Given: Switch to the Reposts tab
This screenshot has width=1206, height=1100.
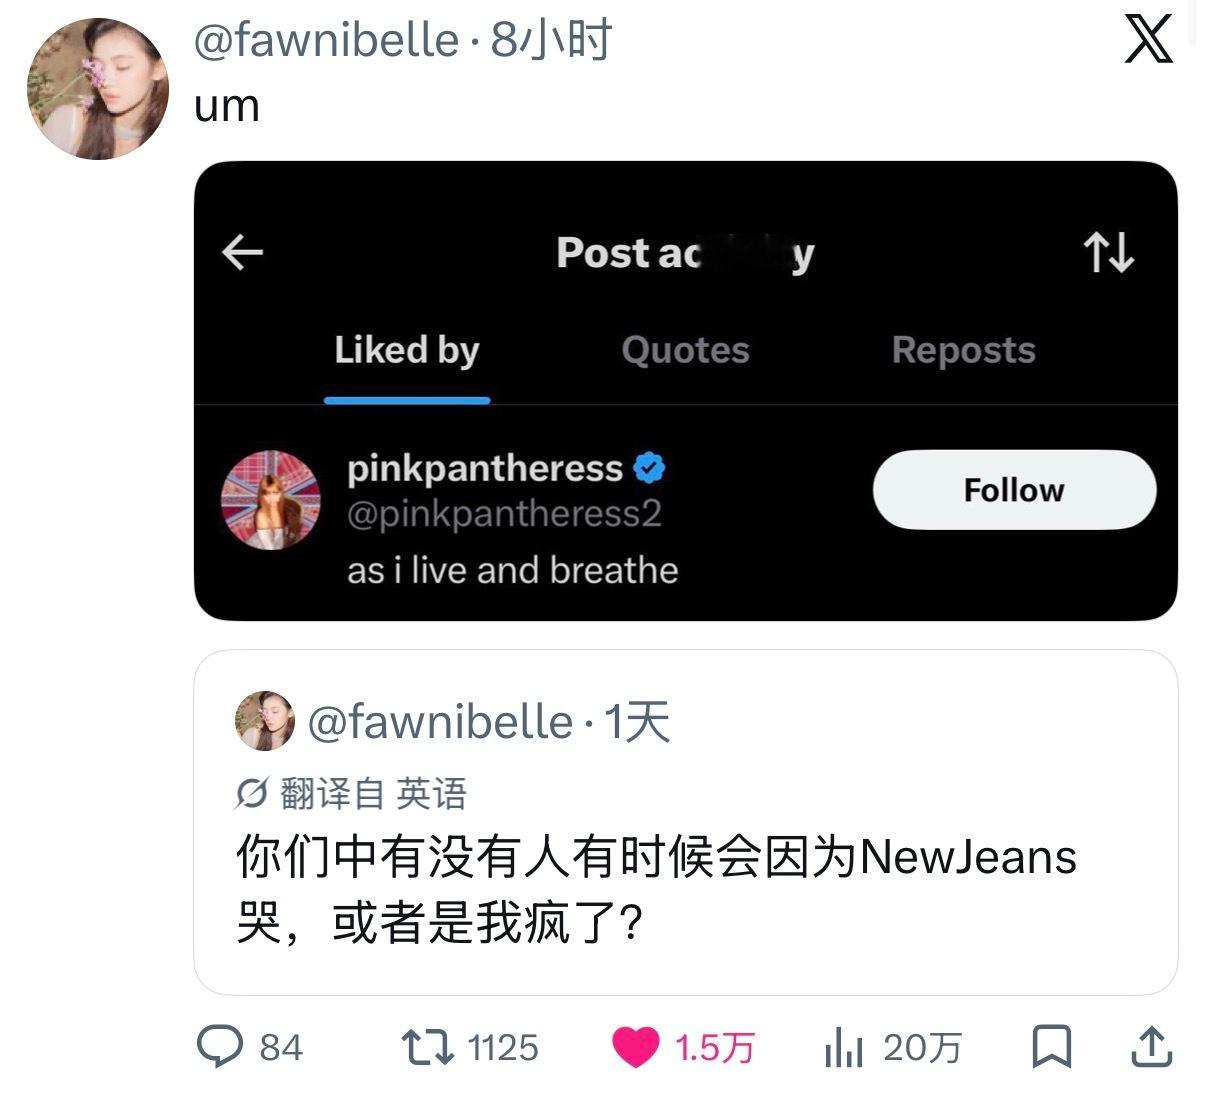Looking at the screenshot, I should coord(963,350).
